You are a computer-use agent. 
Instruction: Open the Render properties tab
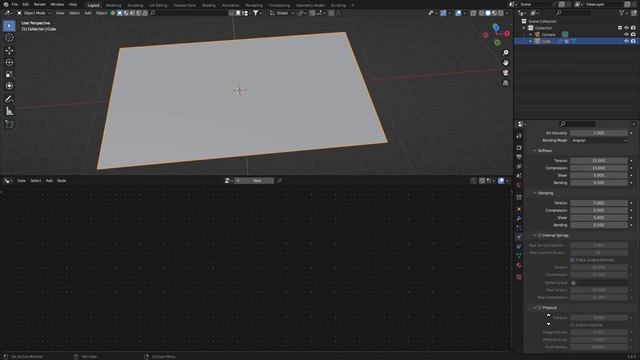519,147
